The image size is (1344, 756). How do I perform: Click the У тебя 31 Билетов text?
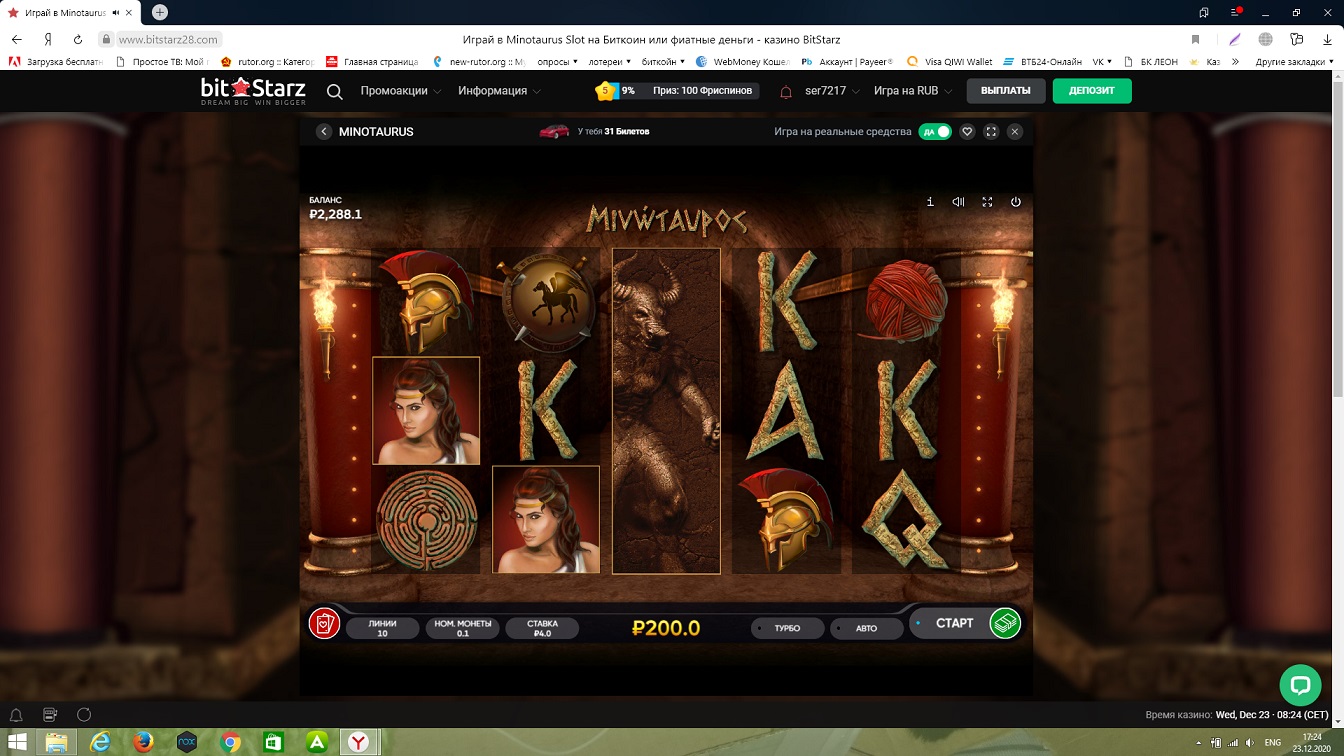[614, 131]
